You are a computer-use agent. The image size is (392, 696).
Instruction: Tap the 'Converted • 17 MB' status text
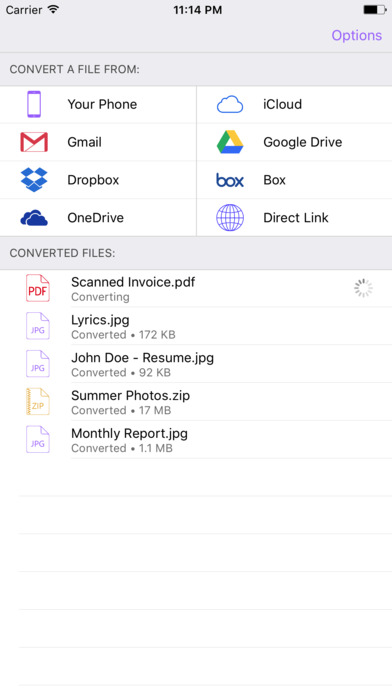point(121,410)
